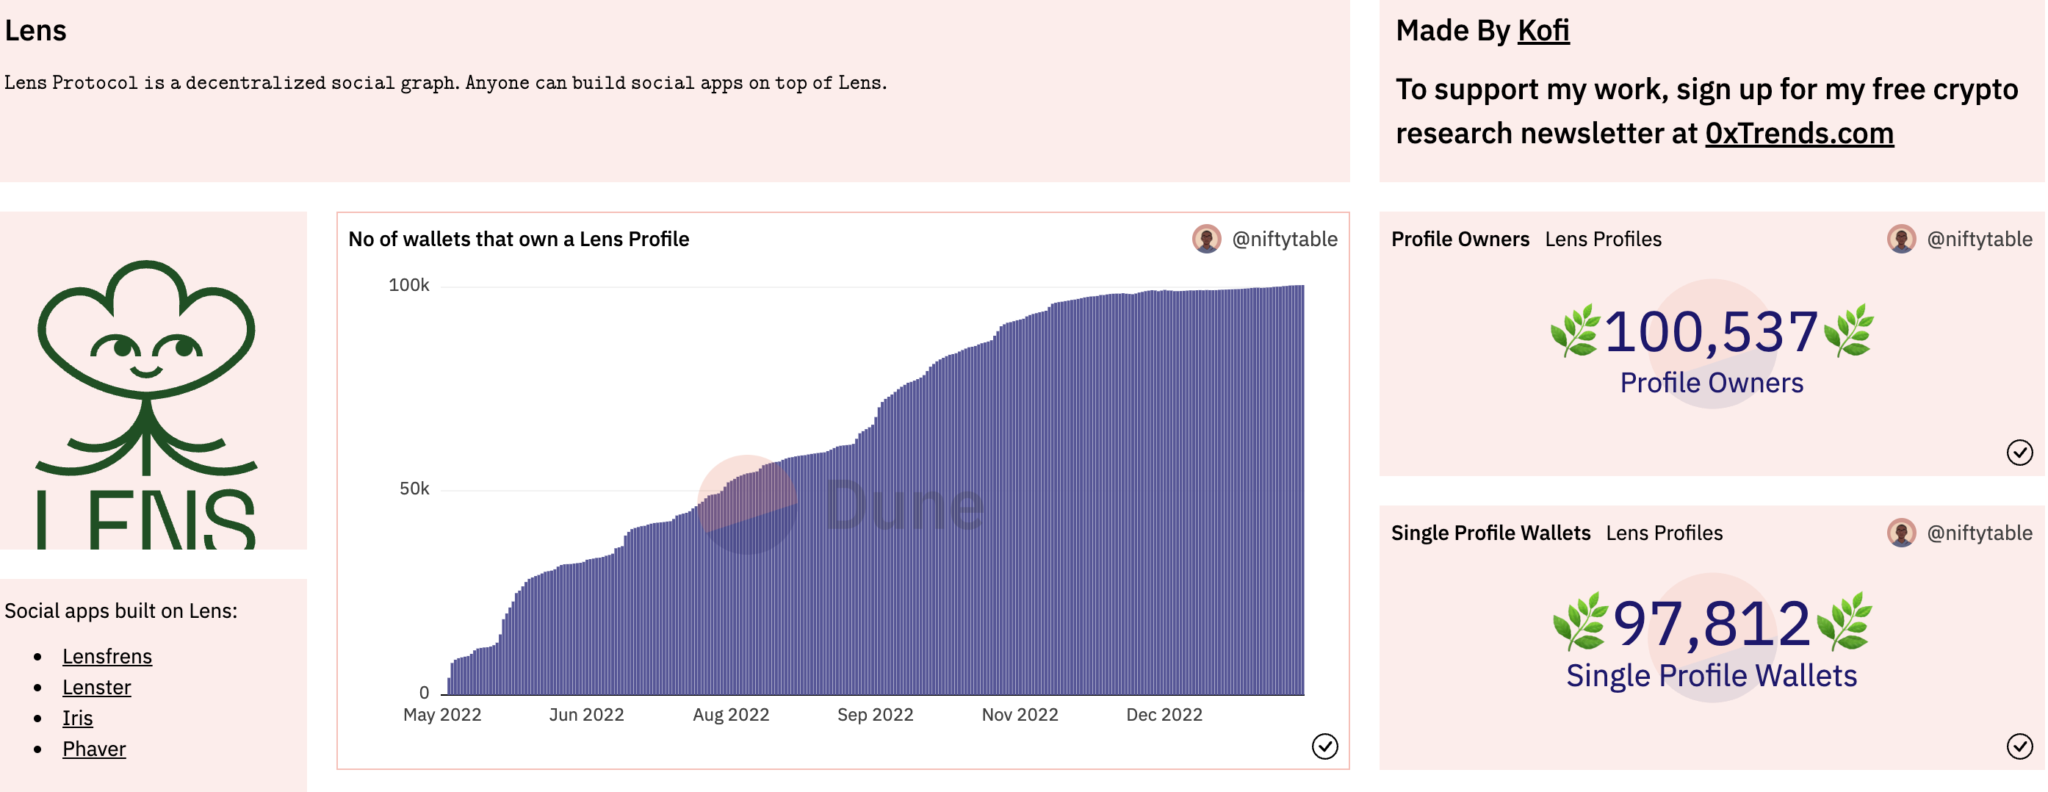This screenshot has width=2048, height=792.
Task: Click the Lens Protocol description sentence
Action: click(445, 83)
